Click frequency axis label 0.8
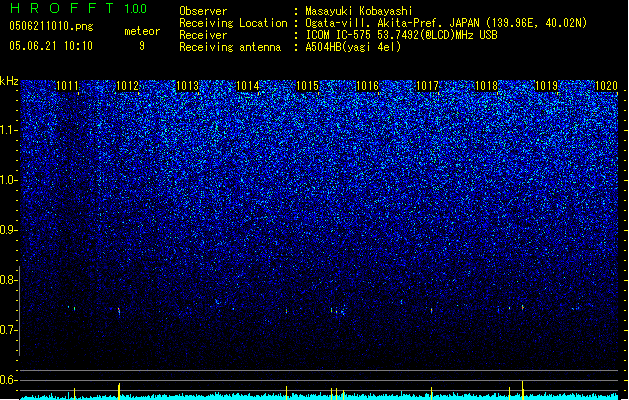 pos(9,280)
